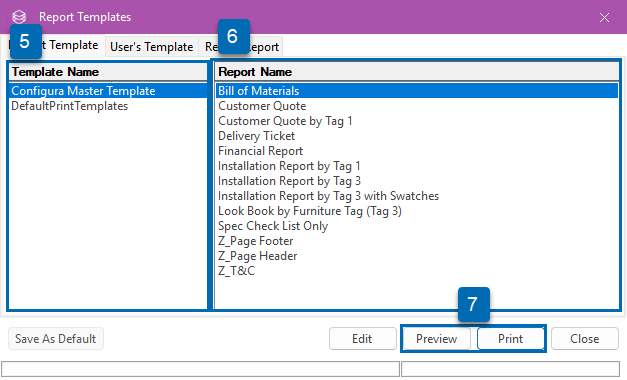
Task: Select Installation Report by Tag 1
Action: 417,166
